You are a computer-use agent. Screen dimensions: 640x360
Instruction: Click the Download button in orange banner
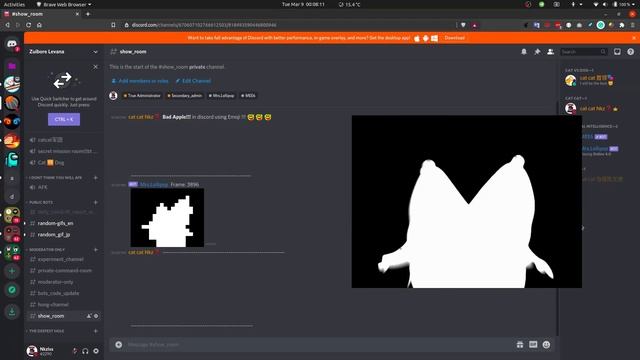[x=454, y=38]
